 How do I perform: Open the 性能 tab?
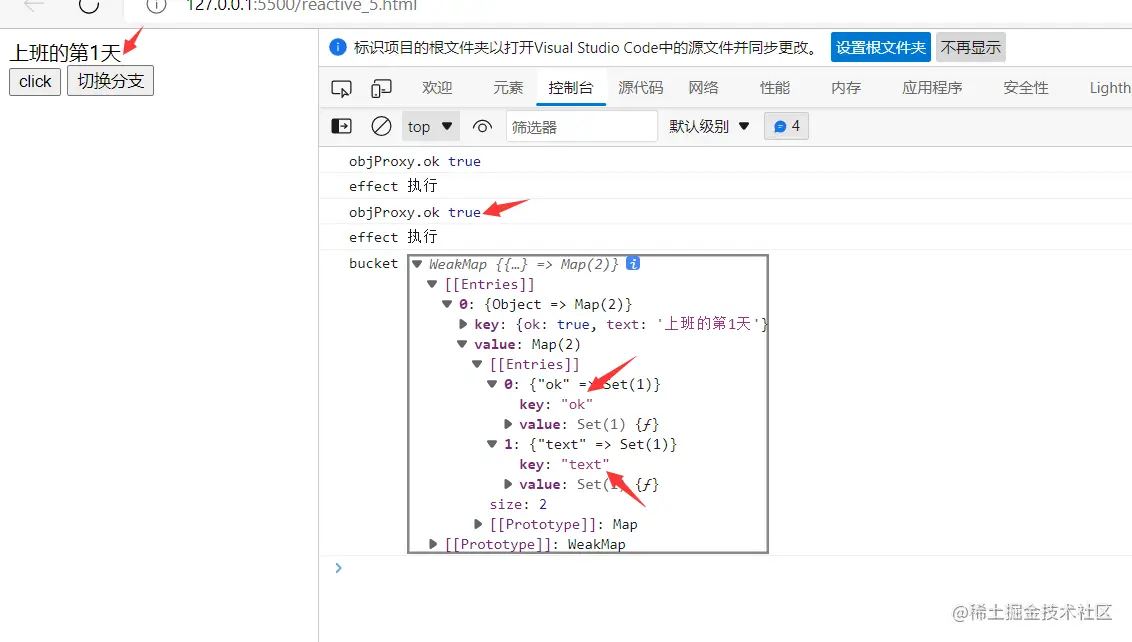click(775, 88)
